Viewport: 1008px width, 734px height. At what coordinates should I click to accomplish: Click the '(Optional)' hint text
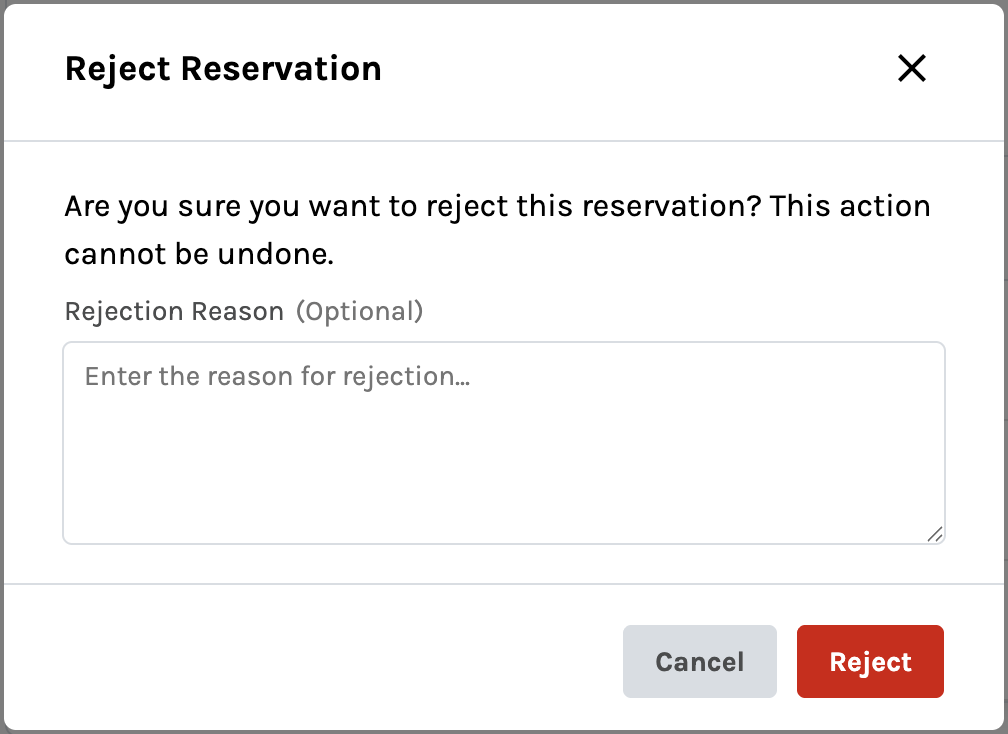[x=360, y=312]
